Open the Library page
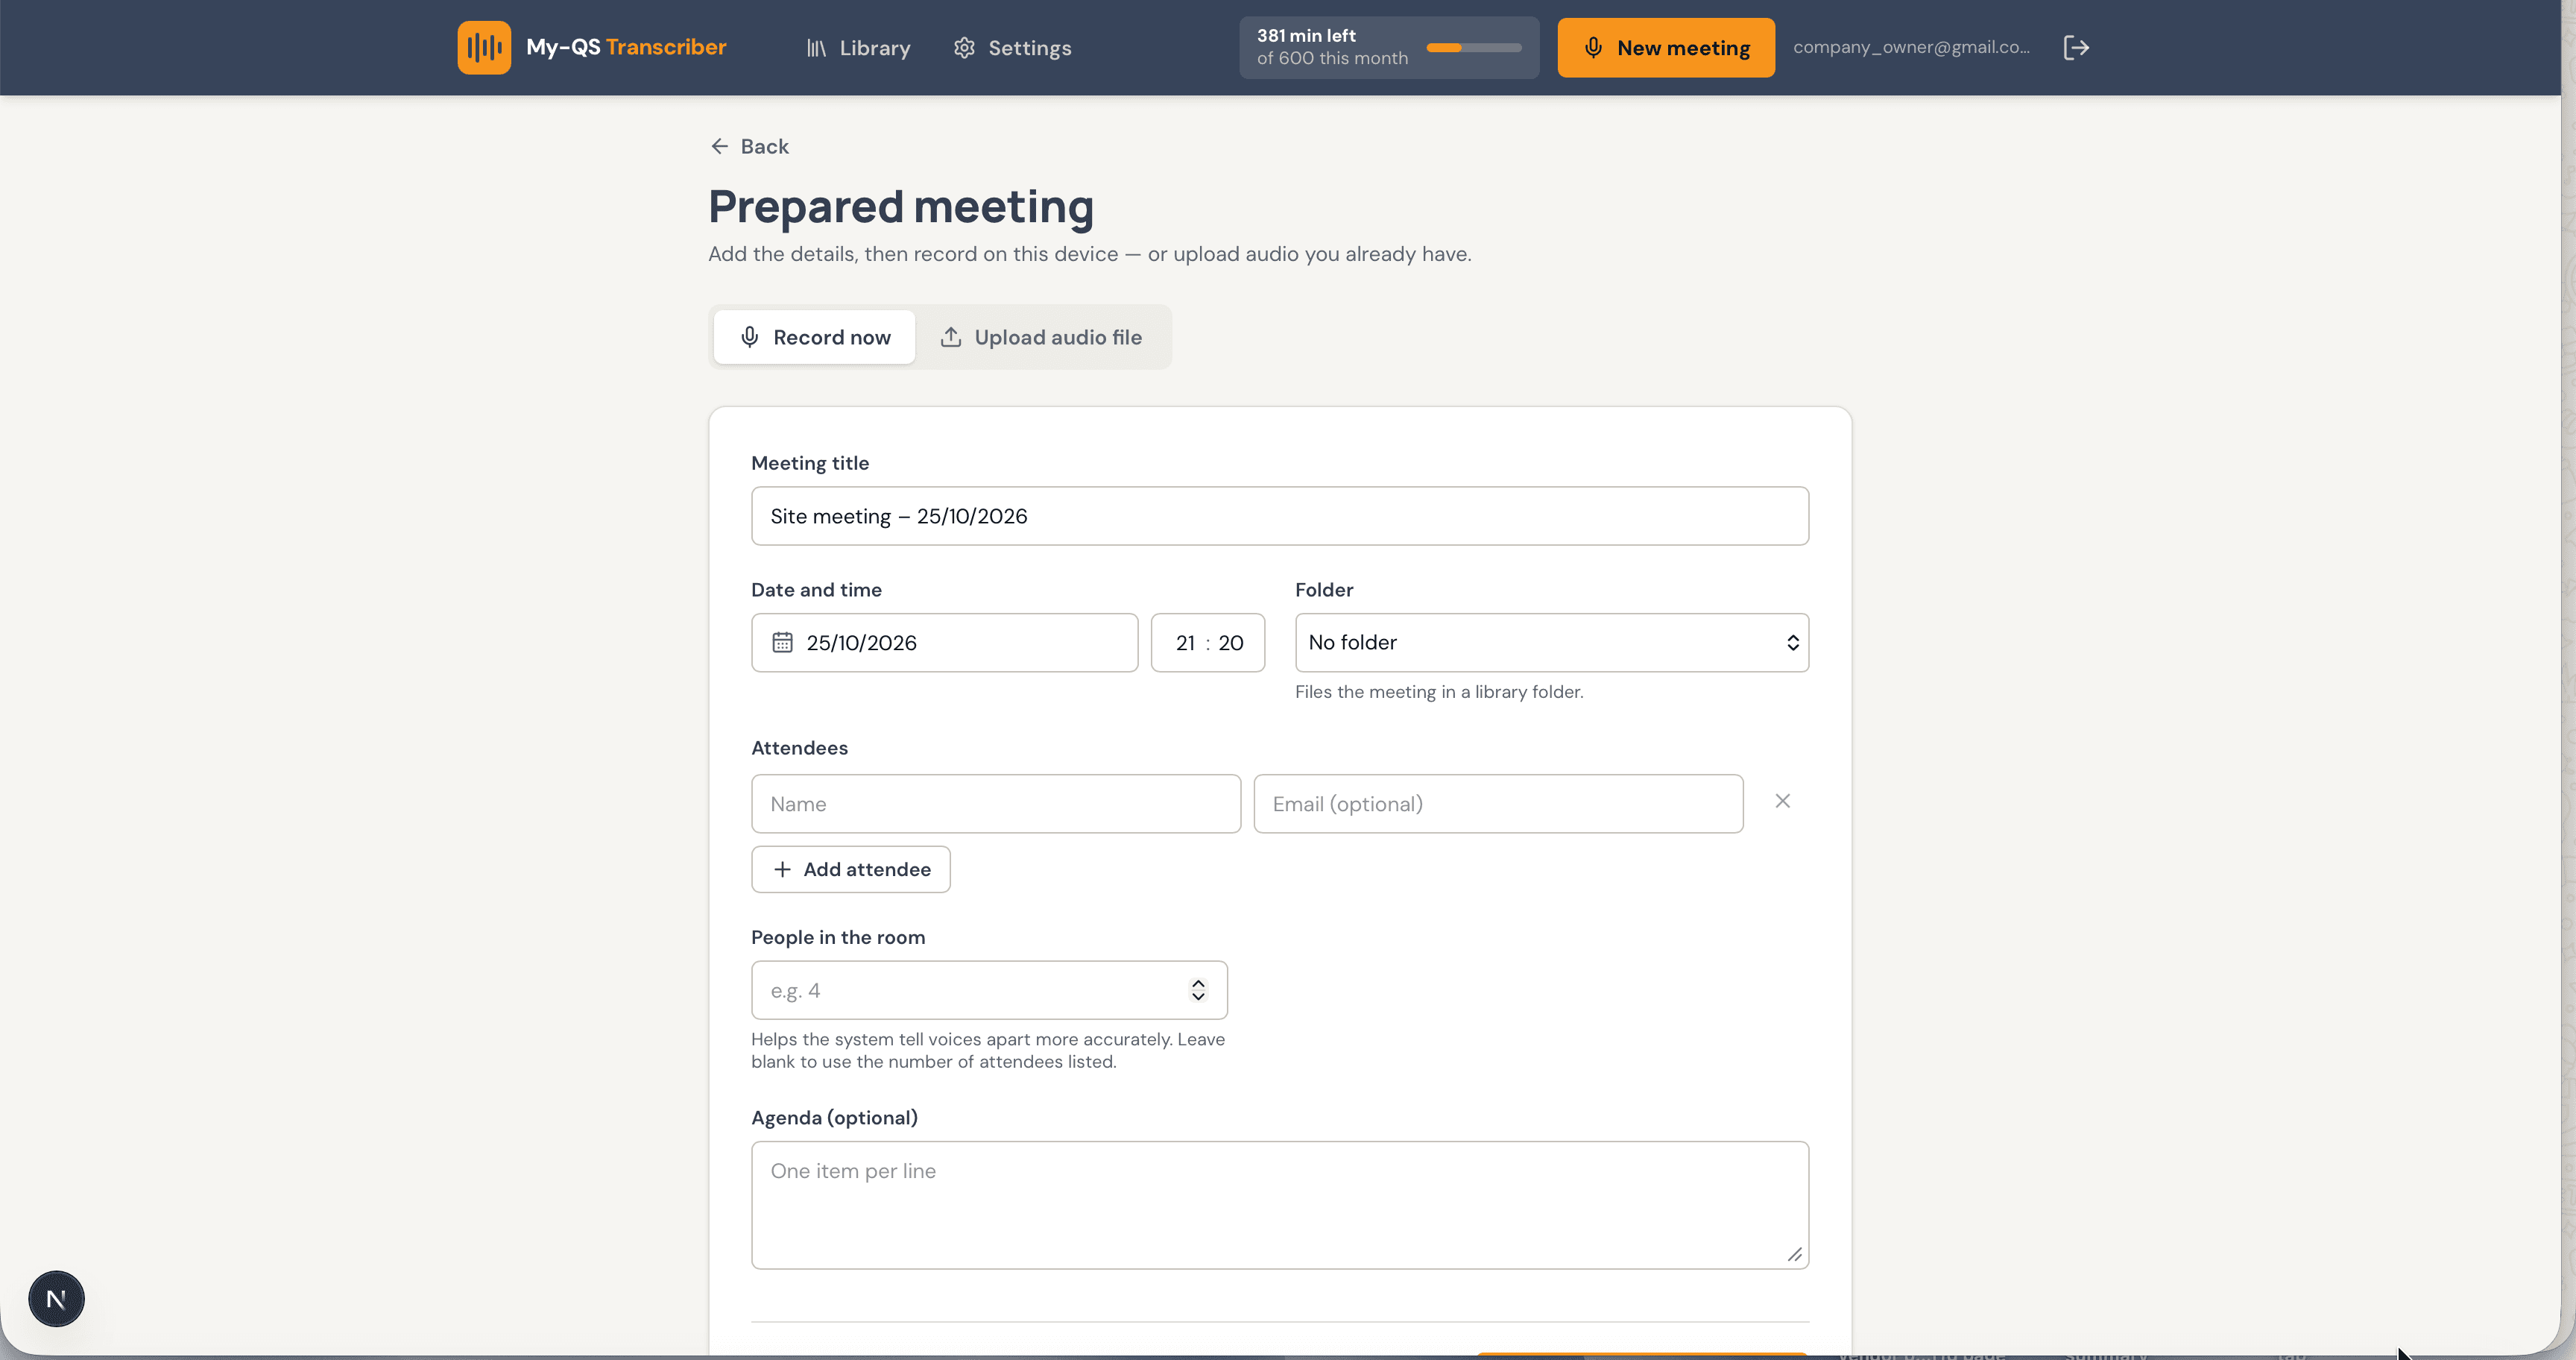This screenshot has width=2576, height=1360. tap(858, 48)
